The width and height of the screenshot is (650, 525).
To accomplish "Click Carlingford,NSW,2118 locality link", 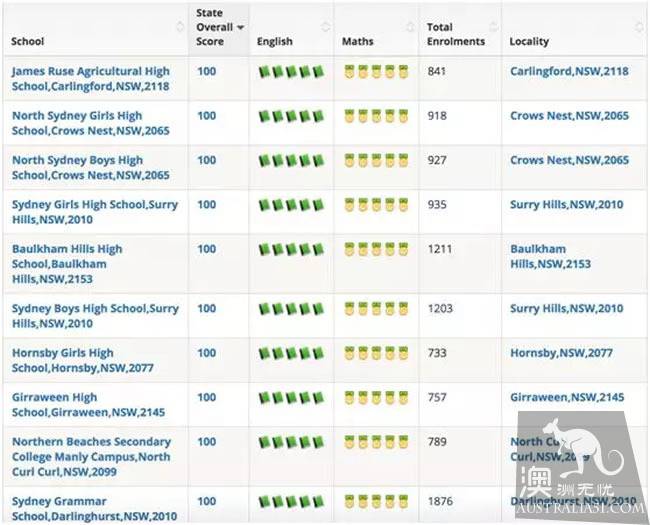I will [570, 71].
